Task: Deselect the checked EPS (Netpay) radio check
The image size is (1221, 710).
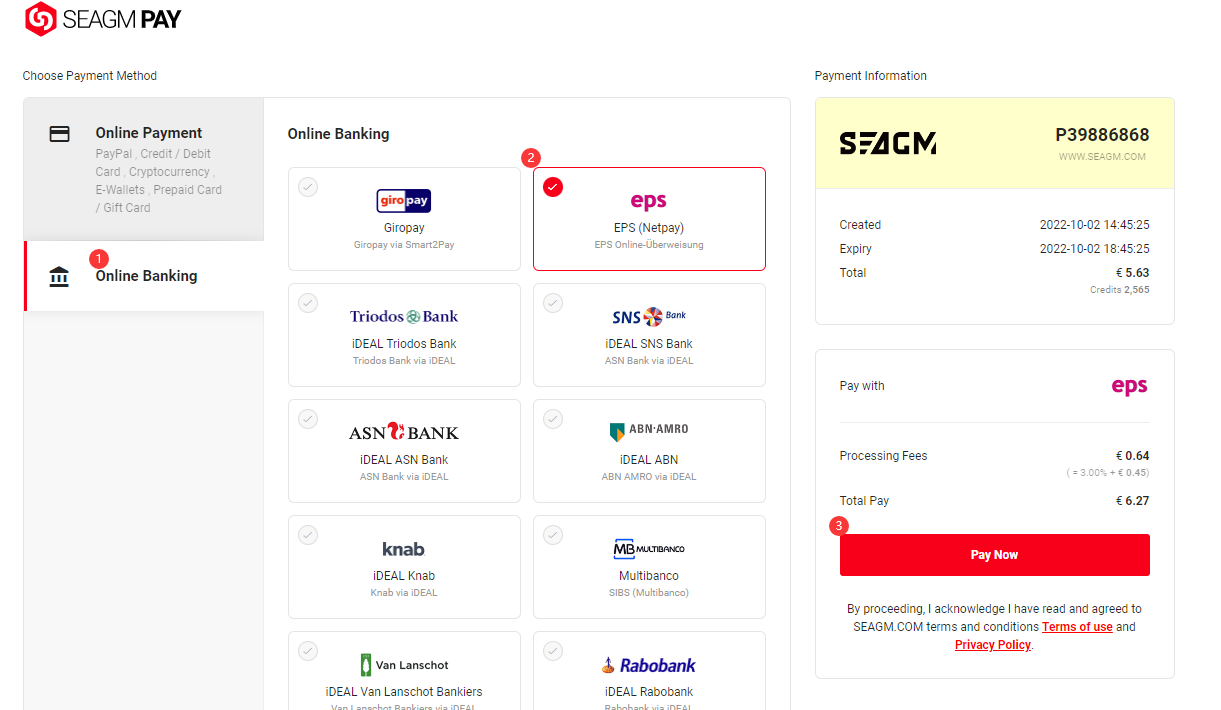Action: [553, 187]
